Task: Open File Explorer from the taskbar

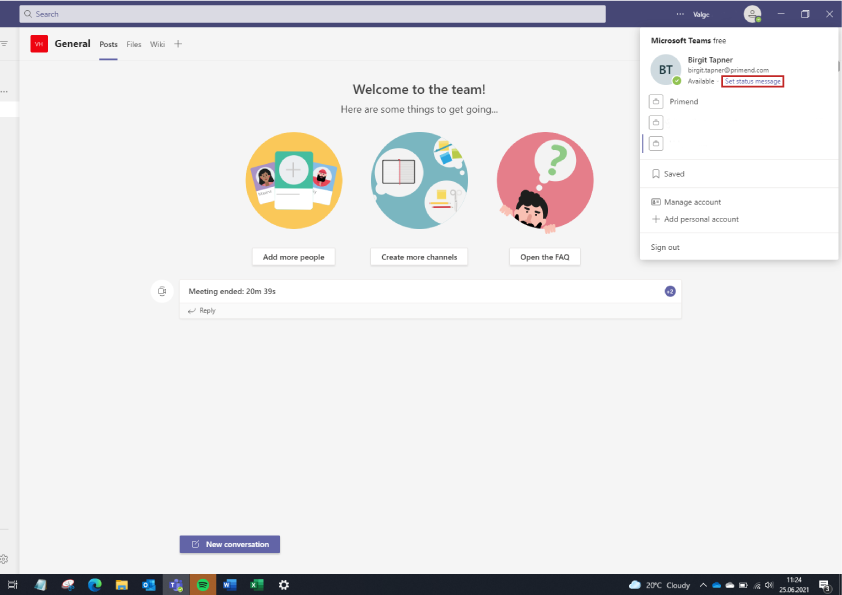Action: tap(122, 585)
